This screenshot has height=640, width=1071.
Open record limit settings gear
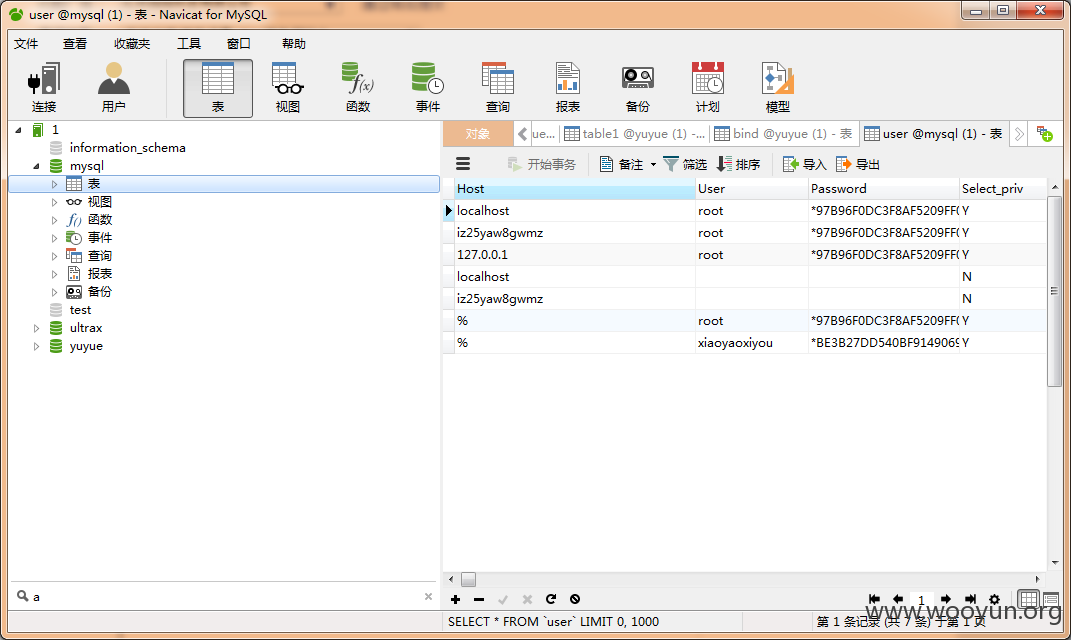pos(994,599)
